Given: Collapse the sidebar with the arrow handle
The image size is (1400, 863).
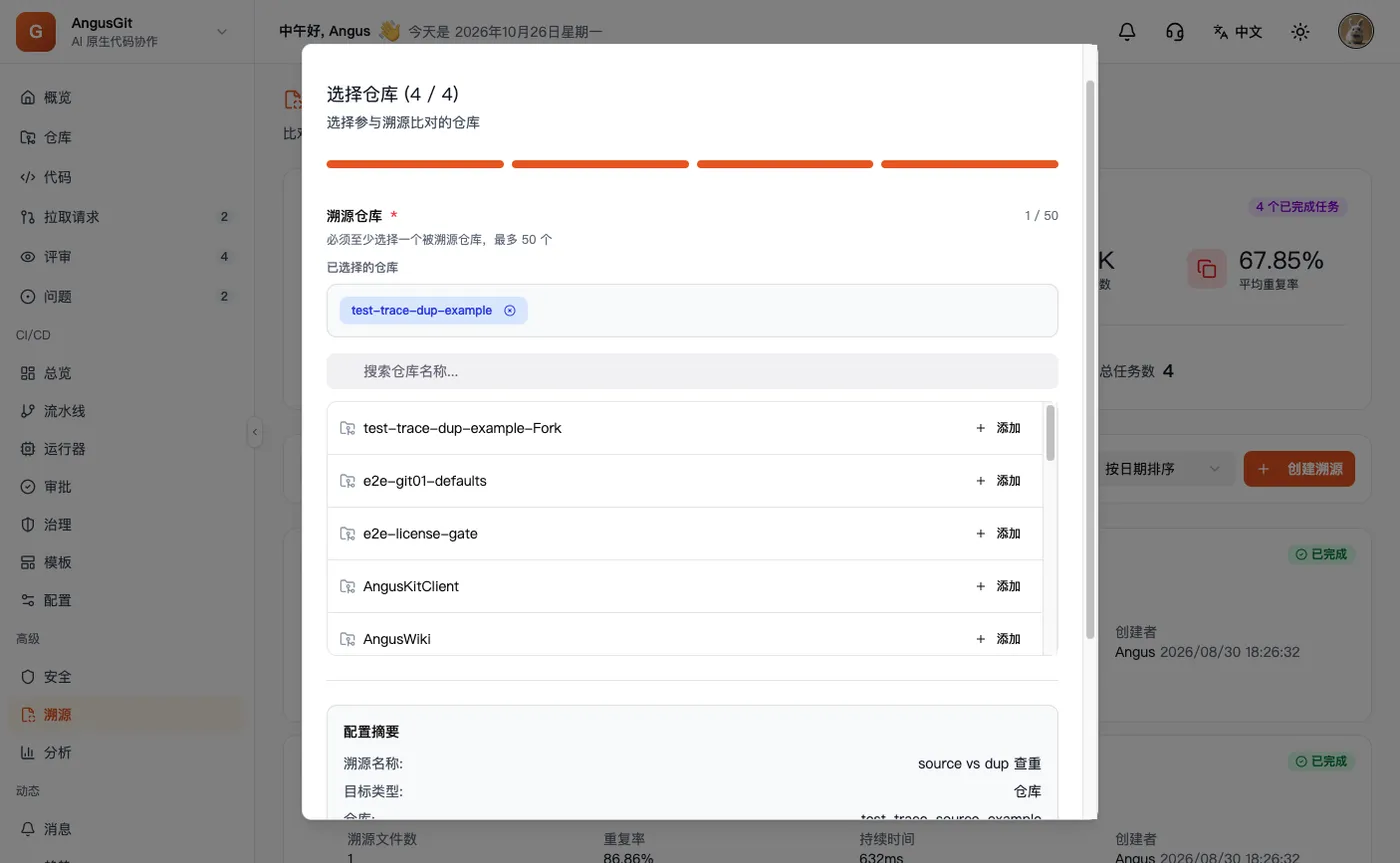Looking at the screenshot, I should coord(255,432).
